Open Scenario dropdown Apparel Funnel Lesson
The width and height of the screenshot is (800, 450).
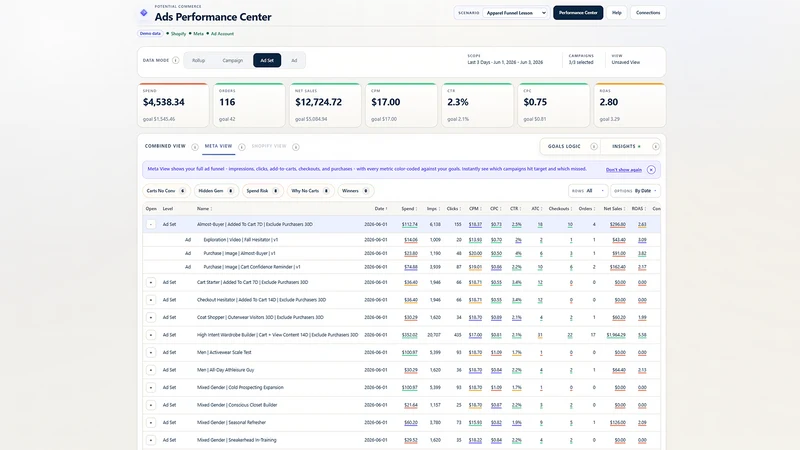516,13
